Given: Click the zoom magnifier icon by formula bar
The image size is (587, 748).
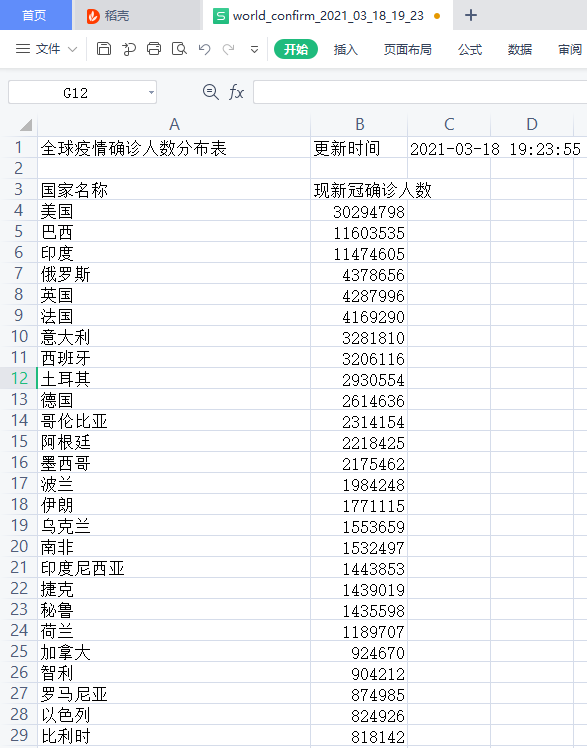Looking at the screenshot, I should [211, 92].
